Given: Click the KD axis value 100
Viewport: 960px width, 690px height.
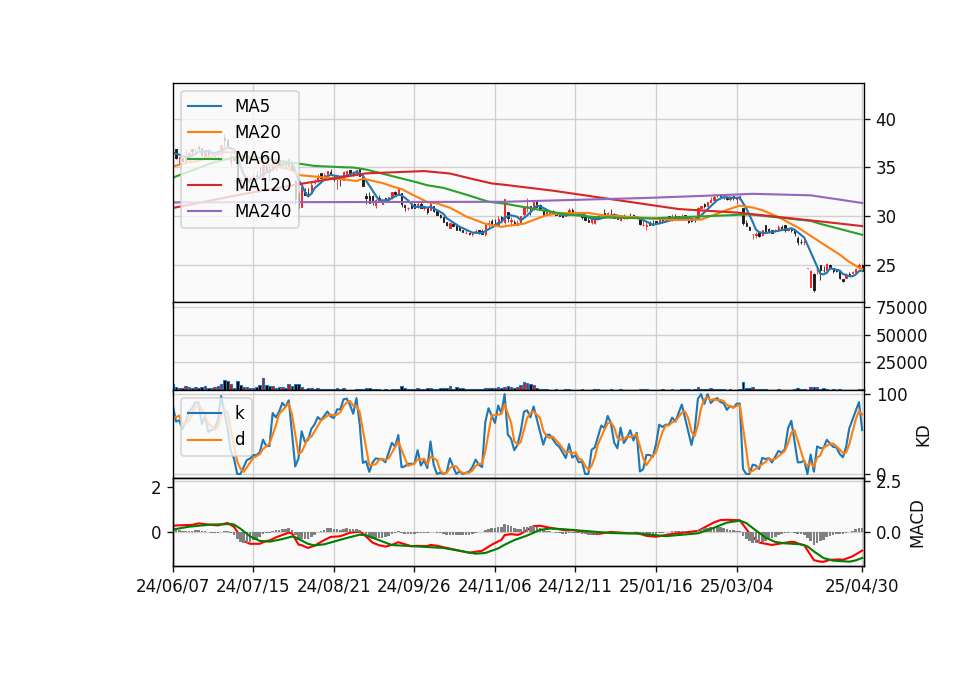Looking at the screenshot, I should [x=892, y=395].
